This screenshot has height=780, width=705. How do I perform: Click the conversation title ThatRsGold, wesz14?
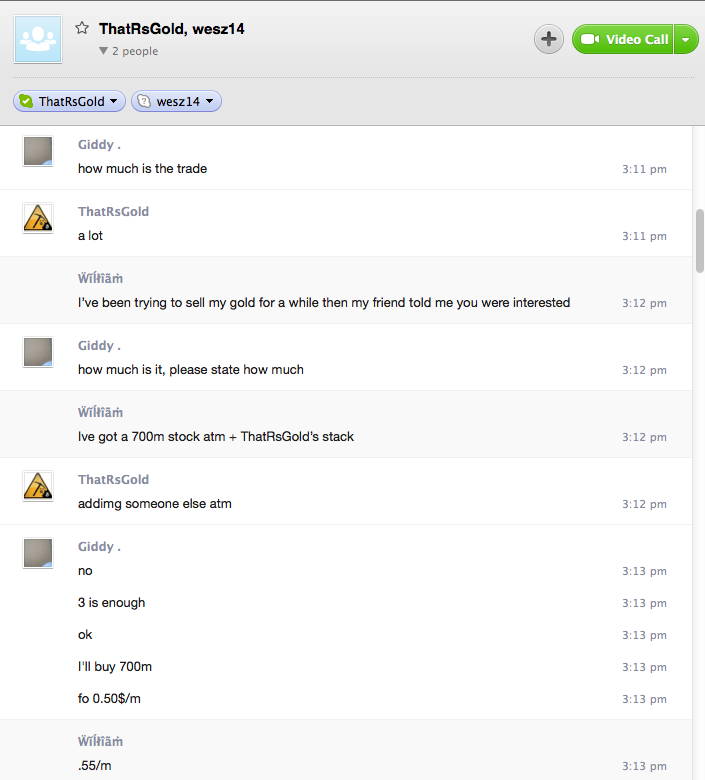pos(172,29)
